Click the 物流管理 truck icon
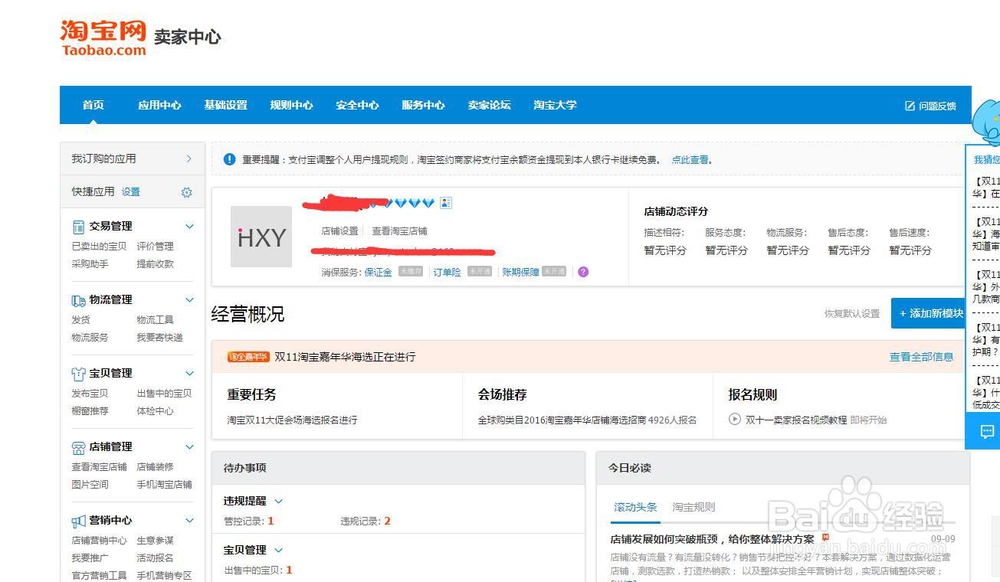1000x582 pixels. (78, 300)
